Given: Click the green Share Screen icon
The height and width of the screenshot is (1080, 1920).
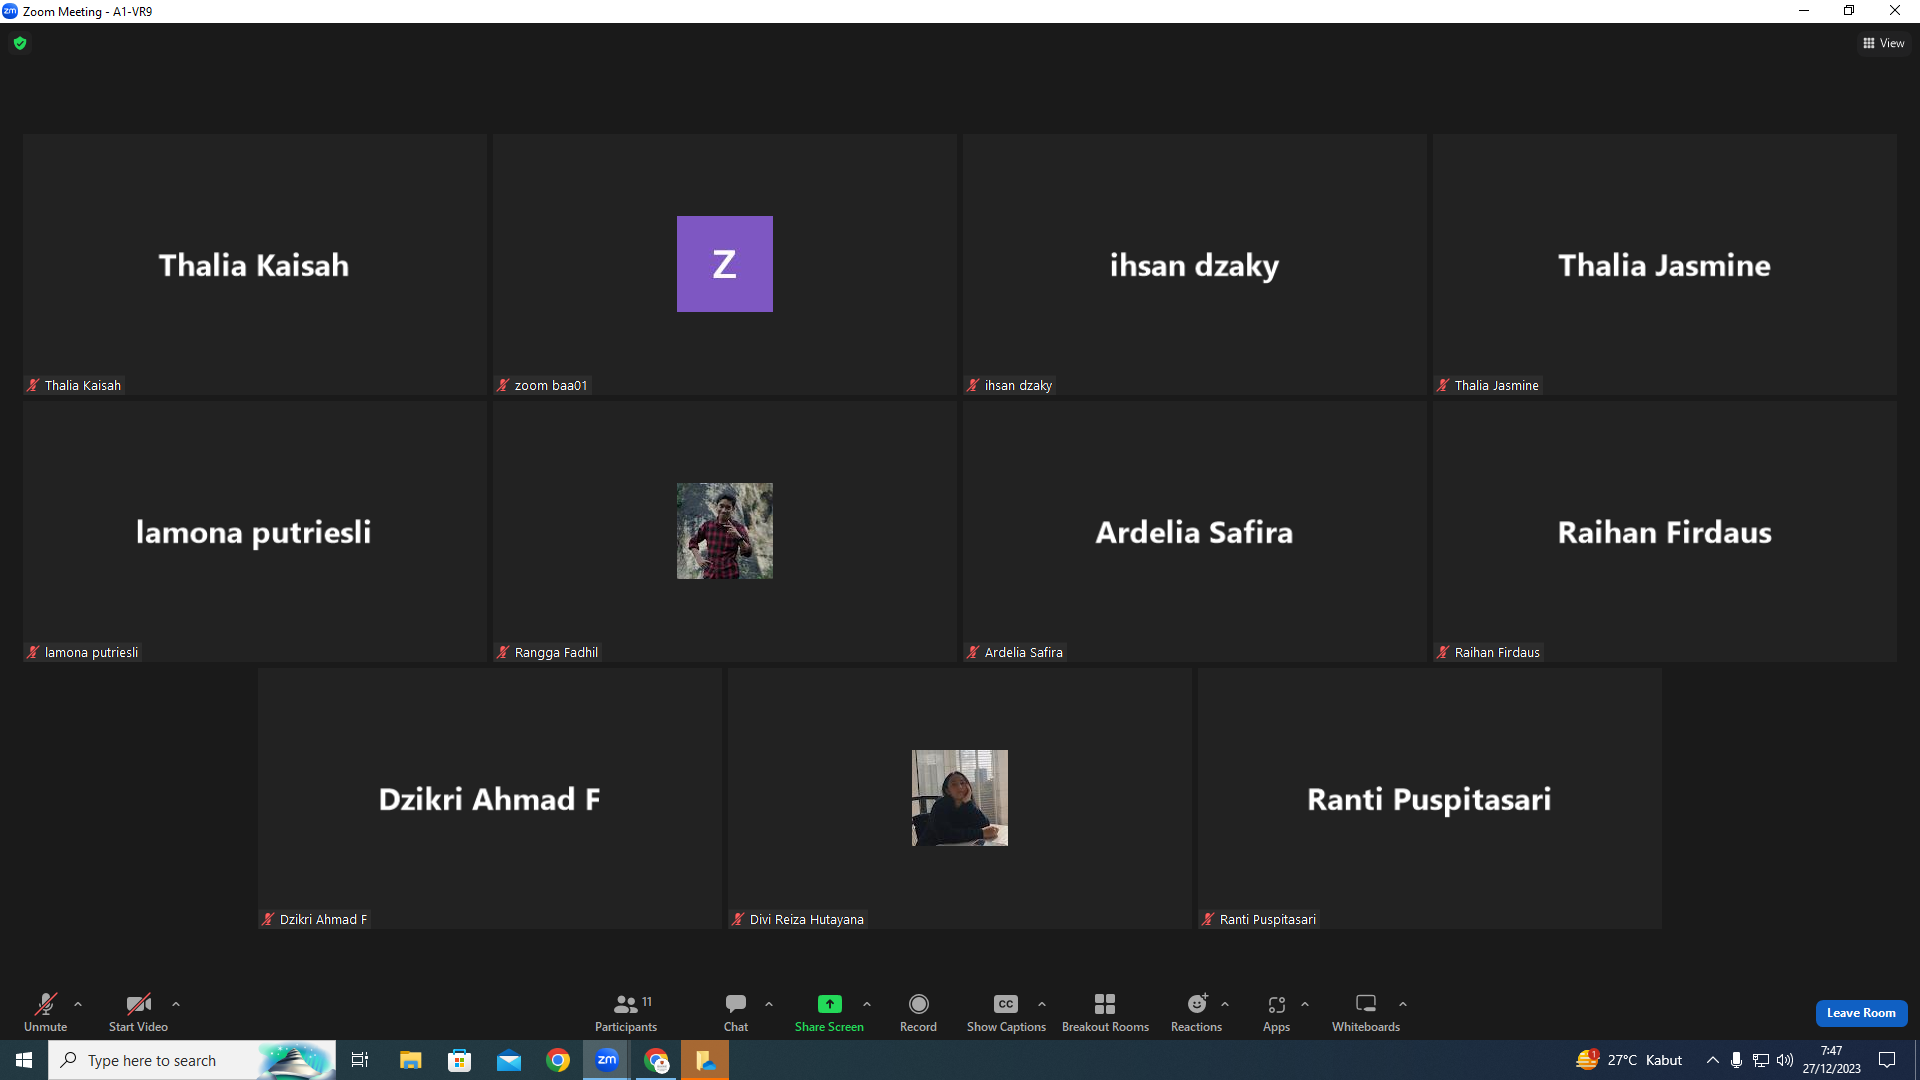Looking at the screenshot, I should tap(830, 1003).
